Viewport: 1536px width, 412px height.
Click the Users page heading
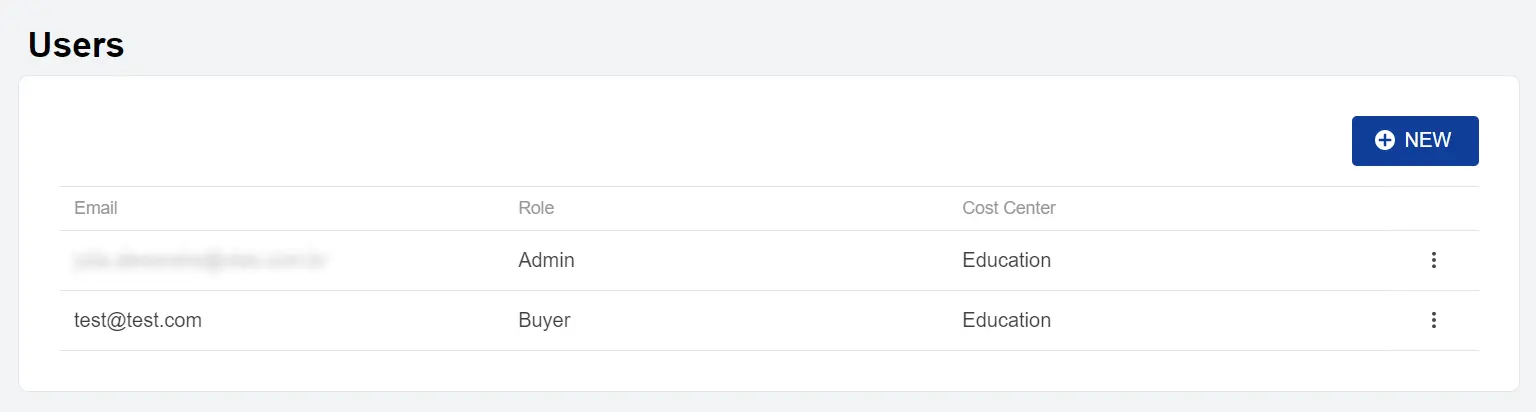[x=76, y=45]
